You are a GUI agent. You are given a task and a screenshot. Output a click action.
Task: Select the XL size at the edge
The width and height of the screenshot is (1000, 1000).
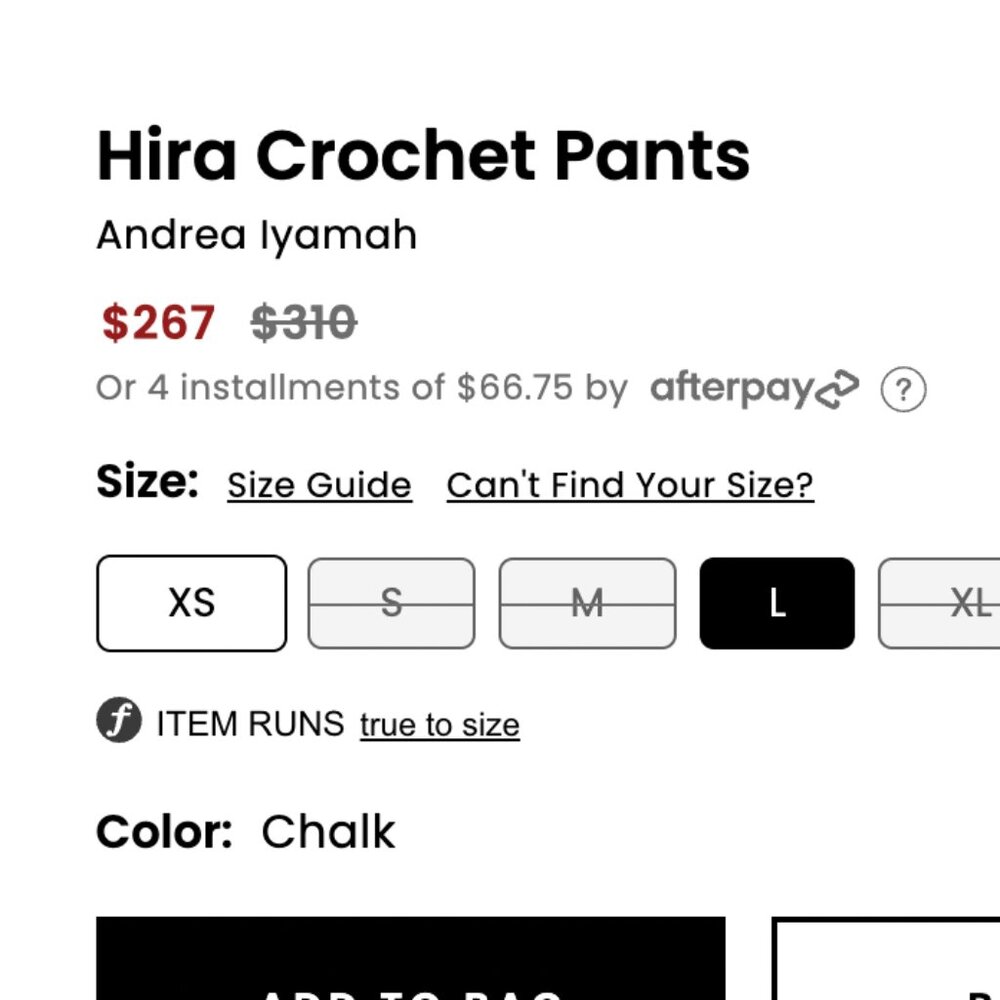[x=960, y=603]
